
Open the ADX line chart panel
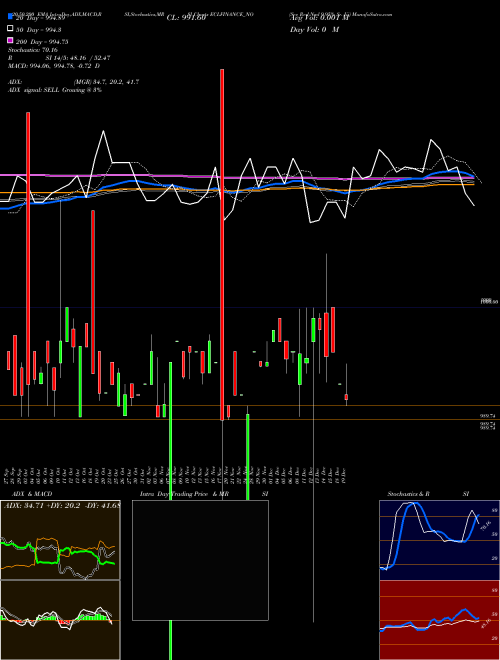[x=60, y=540]
